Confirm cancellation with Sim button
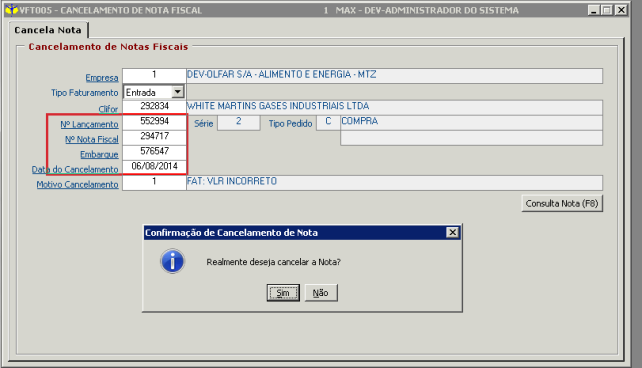The width and height of the screenshot is (642, 368). 283,293
